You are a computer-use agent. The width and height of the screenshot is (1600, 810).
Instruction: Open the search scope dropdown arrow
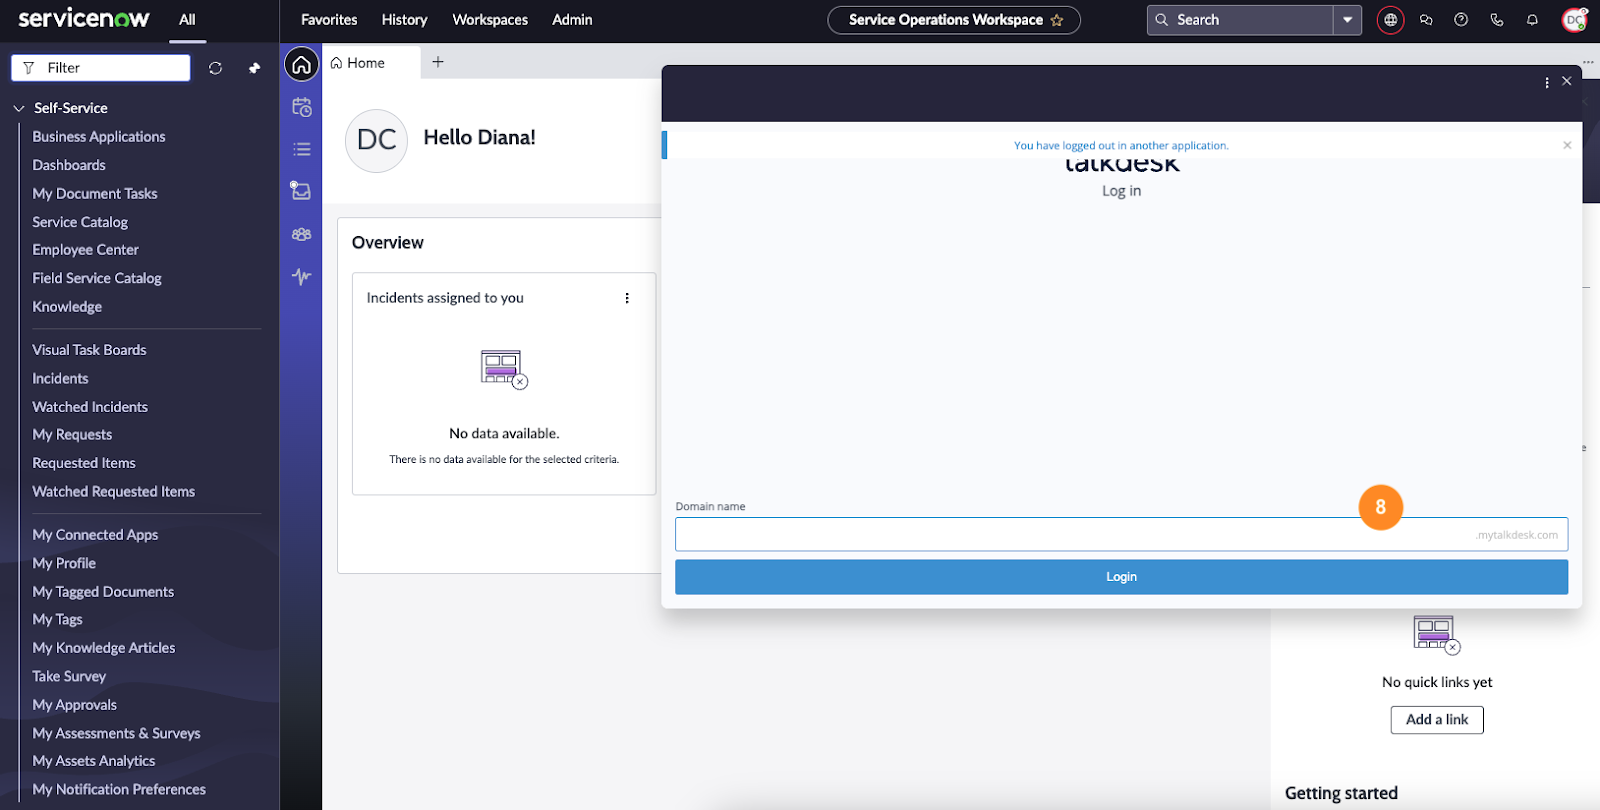click(1348, 20)
